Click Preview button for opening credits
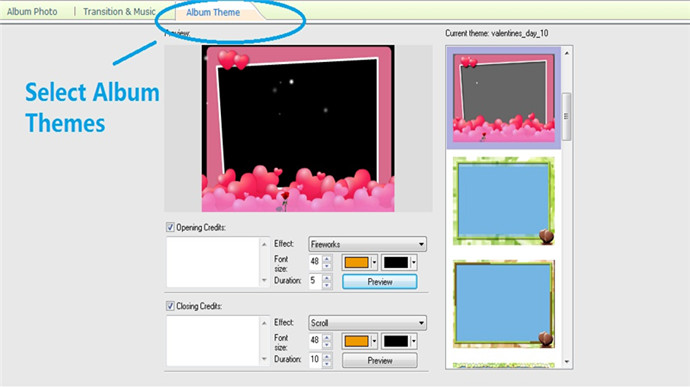 [x=379, y=282]
